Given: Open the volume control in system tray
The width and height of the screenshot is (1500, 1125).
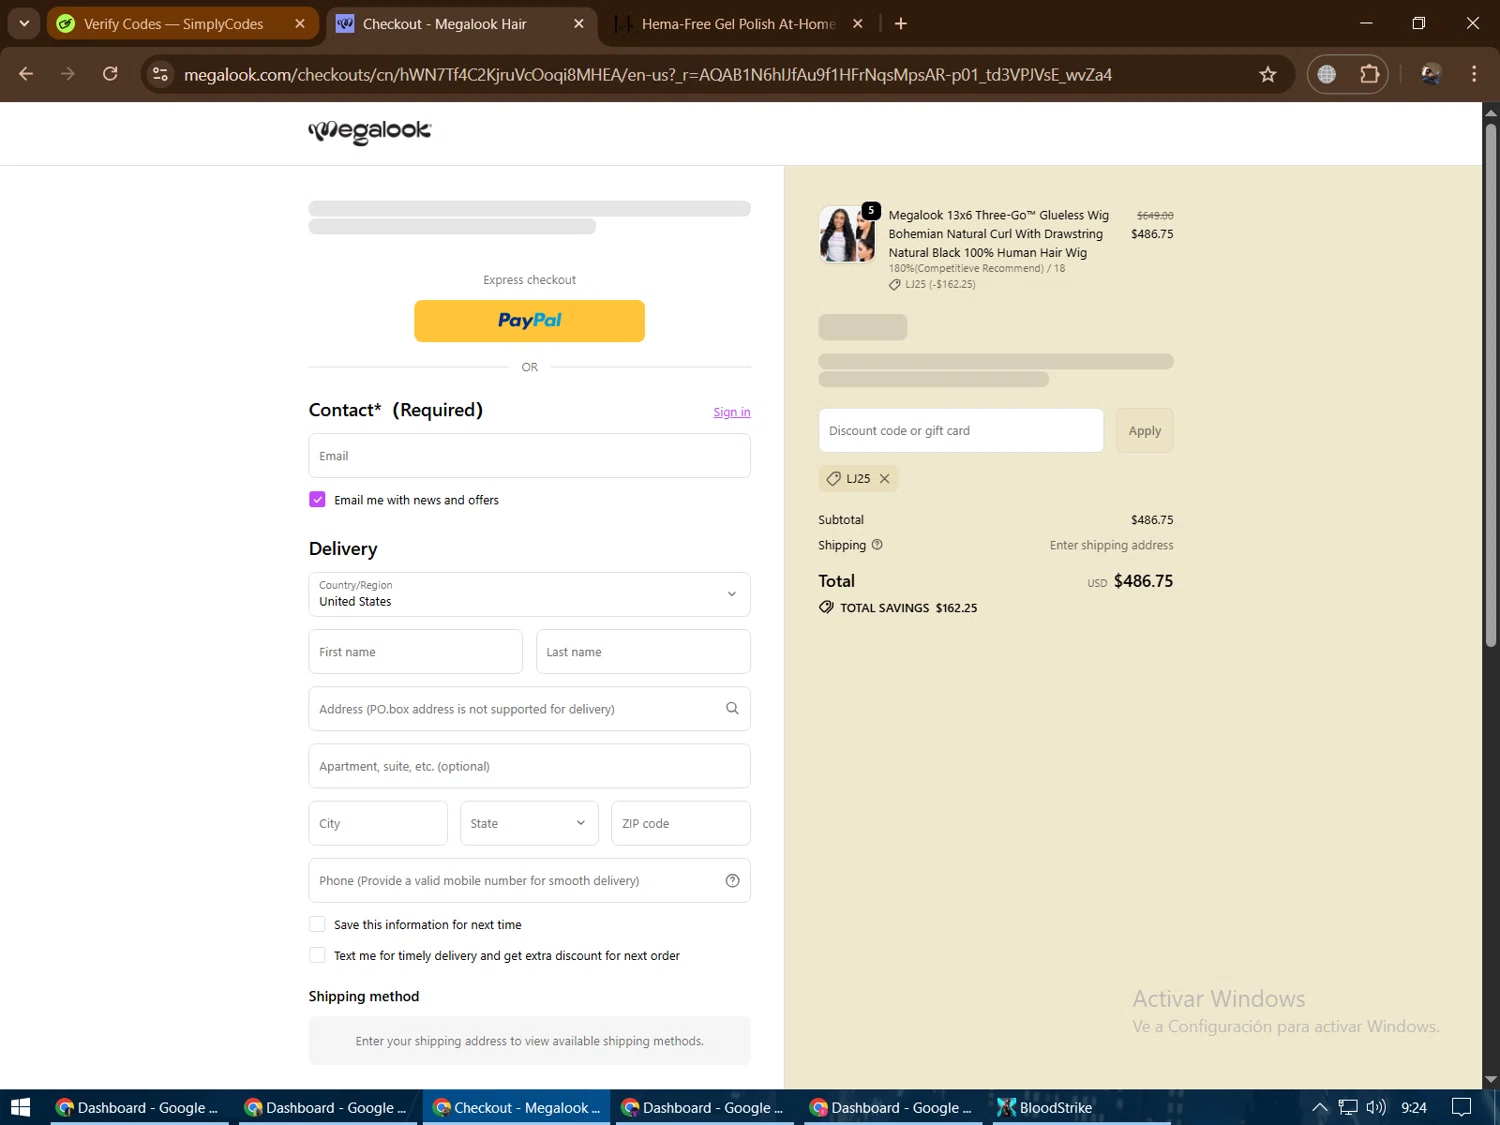Looking at the screenshot, I should pos(1376,1107).
